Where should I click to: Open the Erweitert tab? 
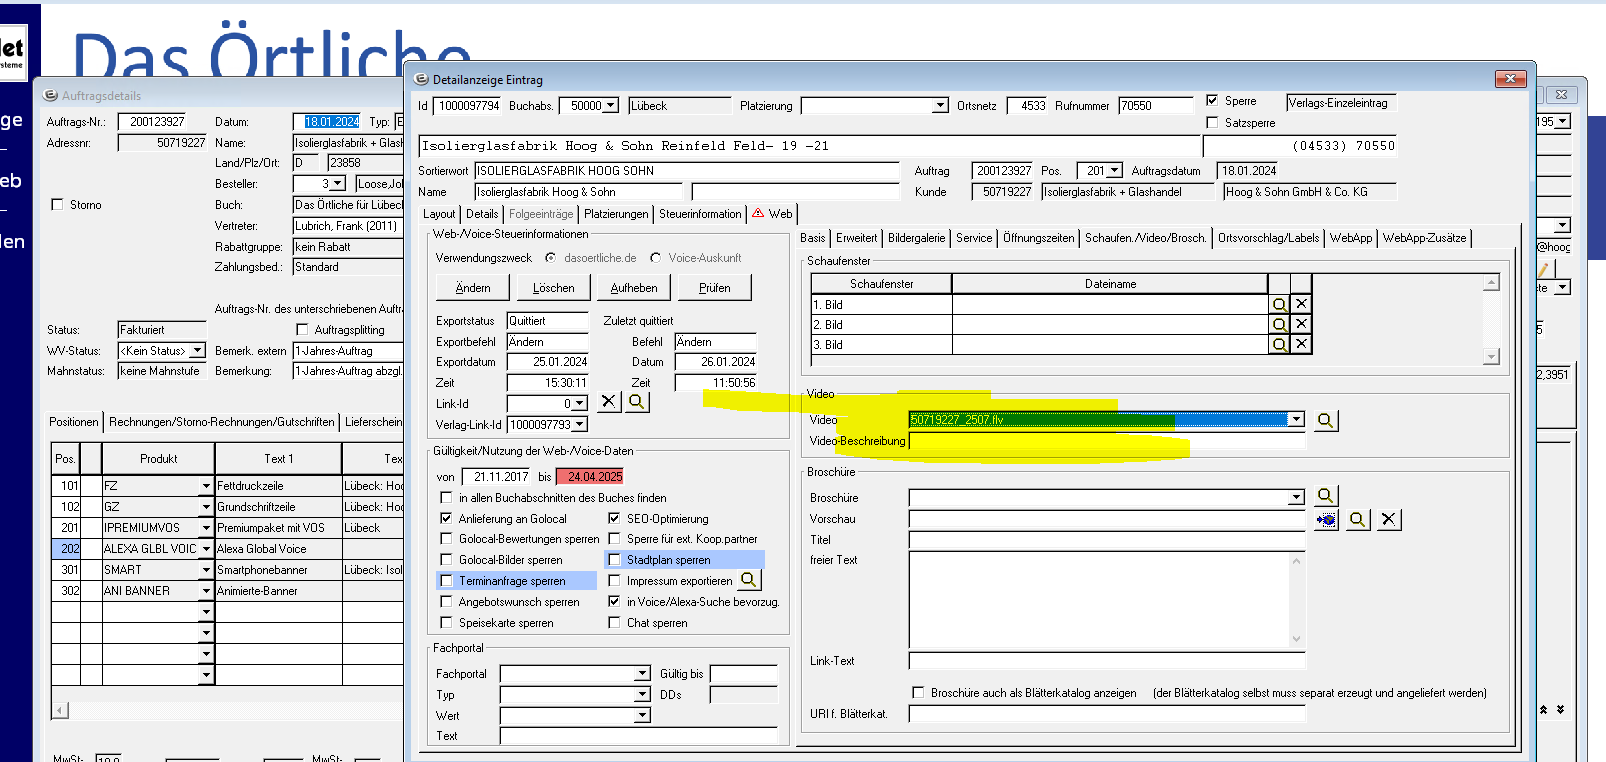point(857,238)
